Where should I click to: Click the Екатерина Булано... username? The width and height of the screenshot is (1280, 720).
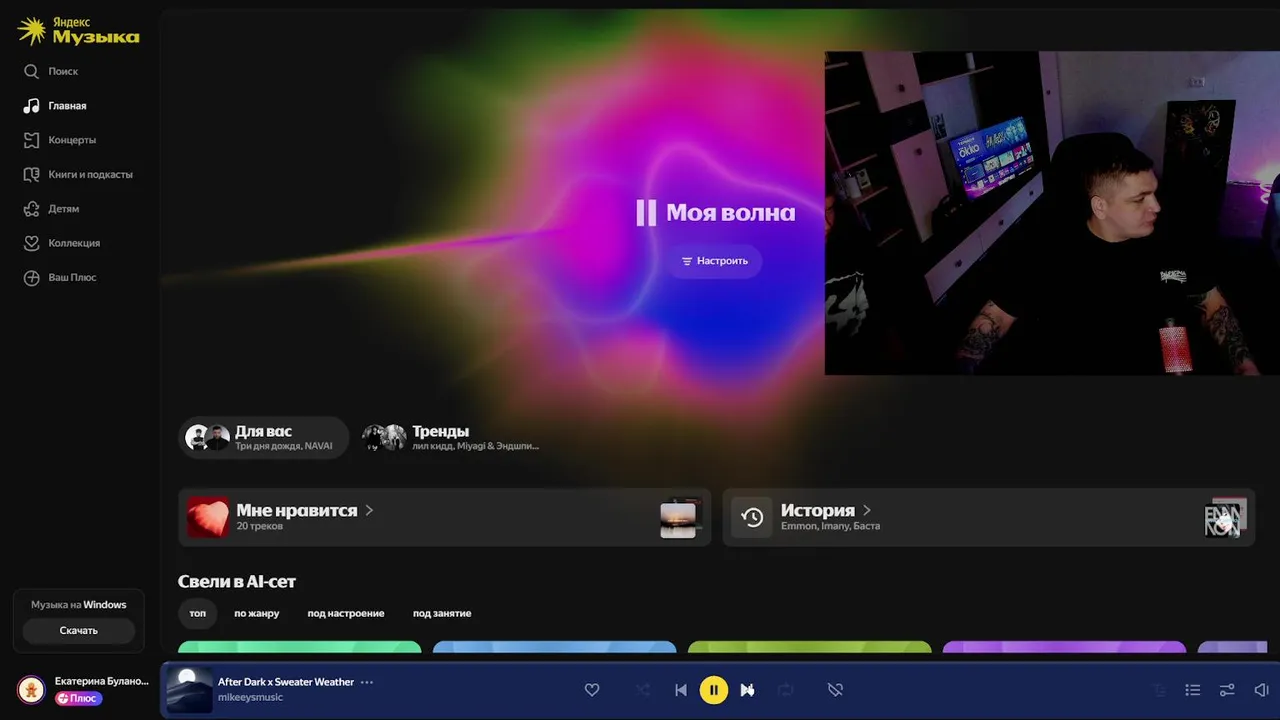tap(102, 681)
